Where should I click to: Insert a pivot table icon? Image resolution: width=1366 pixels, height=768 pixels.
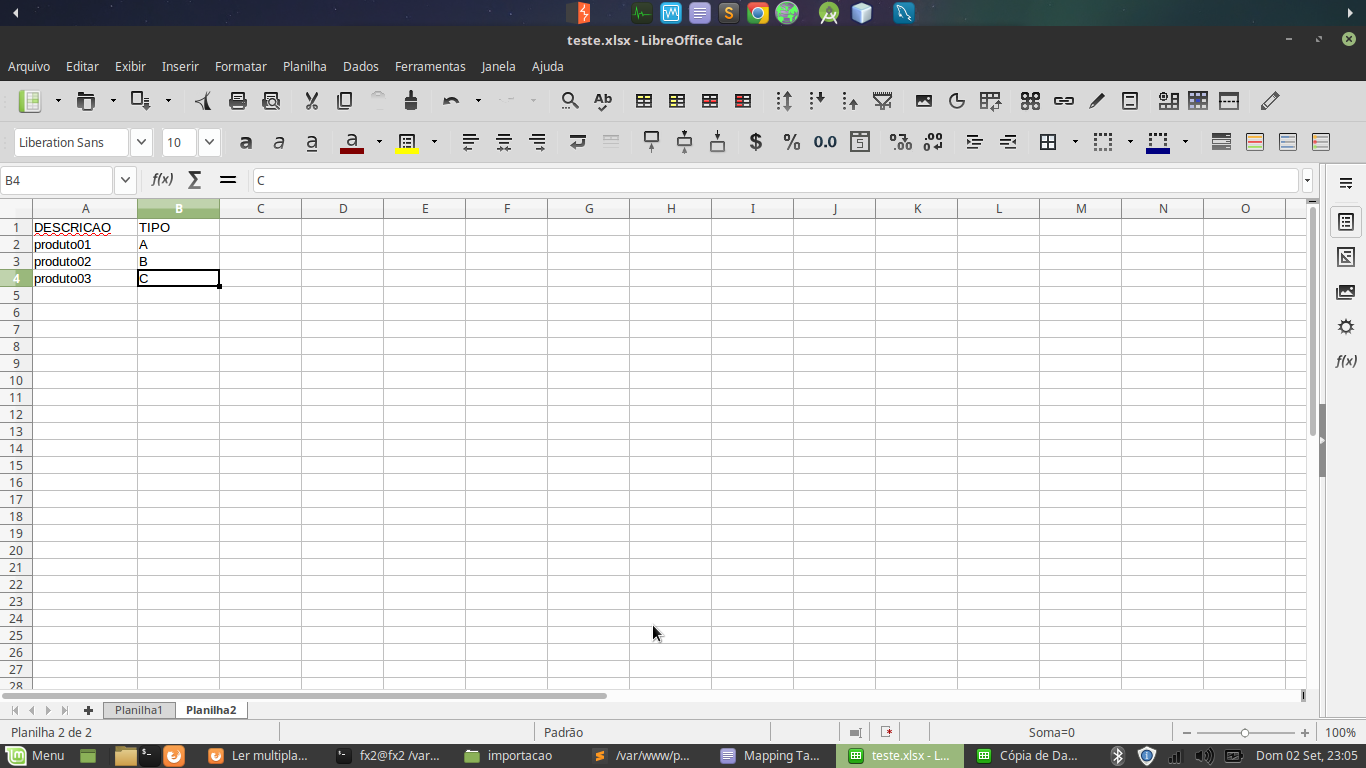990,101
